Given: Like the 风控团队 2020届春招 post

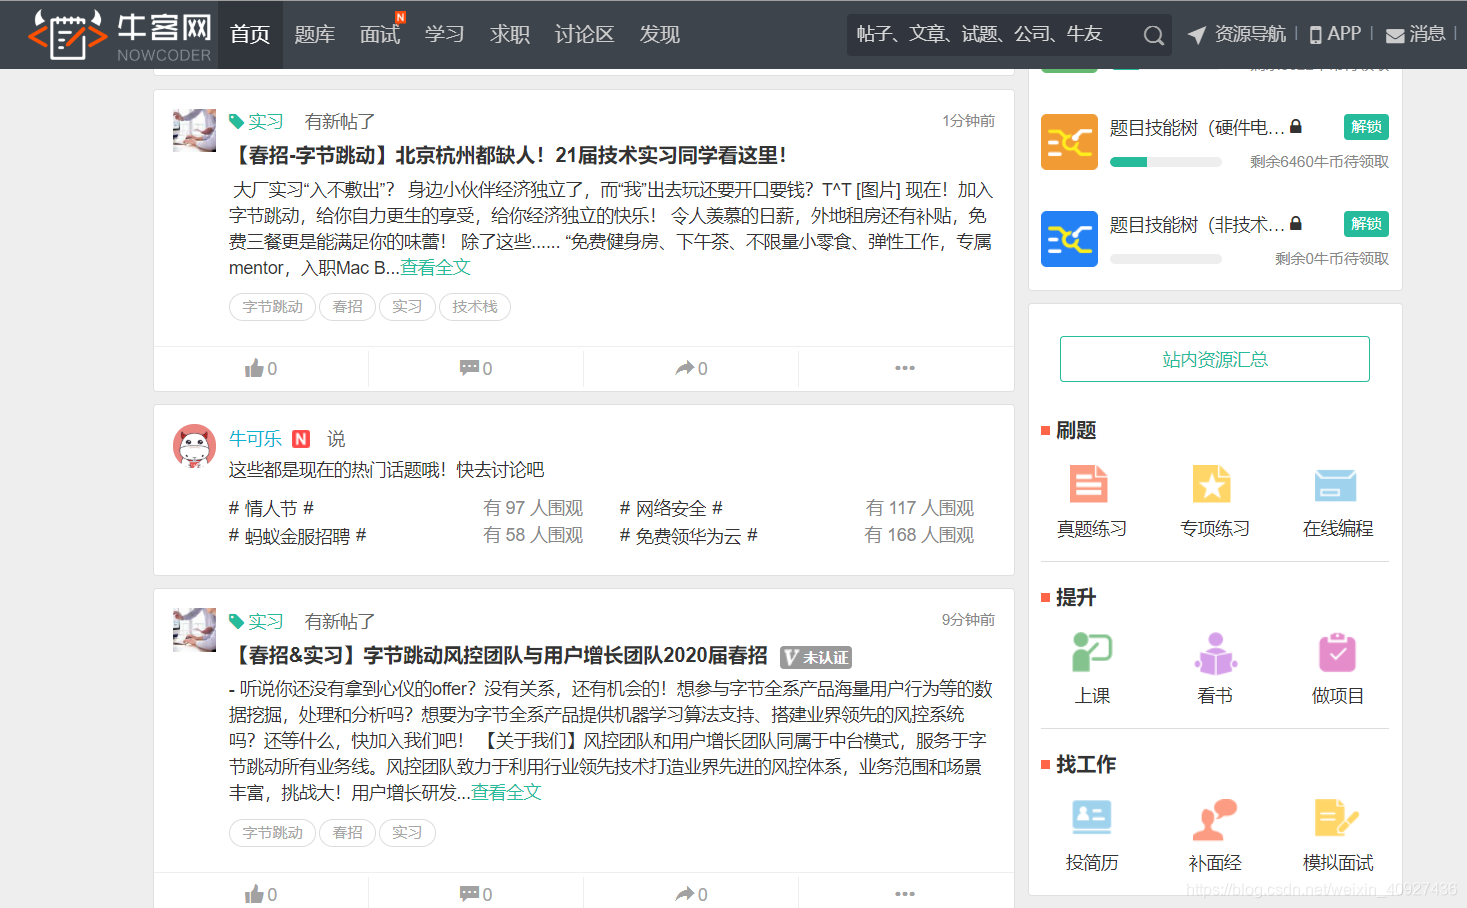Looking at the screenshot, I should [261, 894].
